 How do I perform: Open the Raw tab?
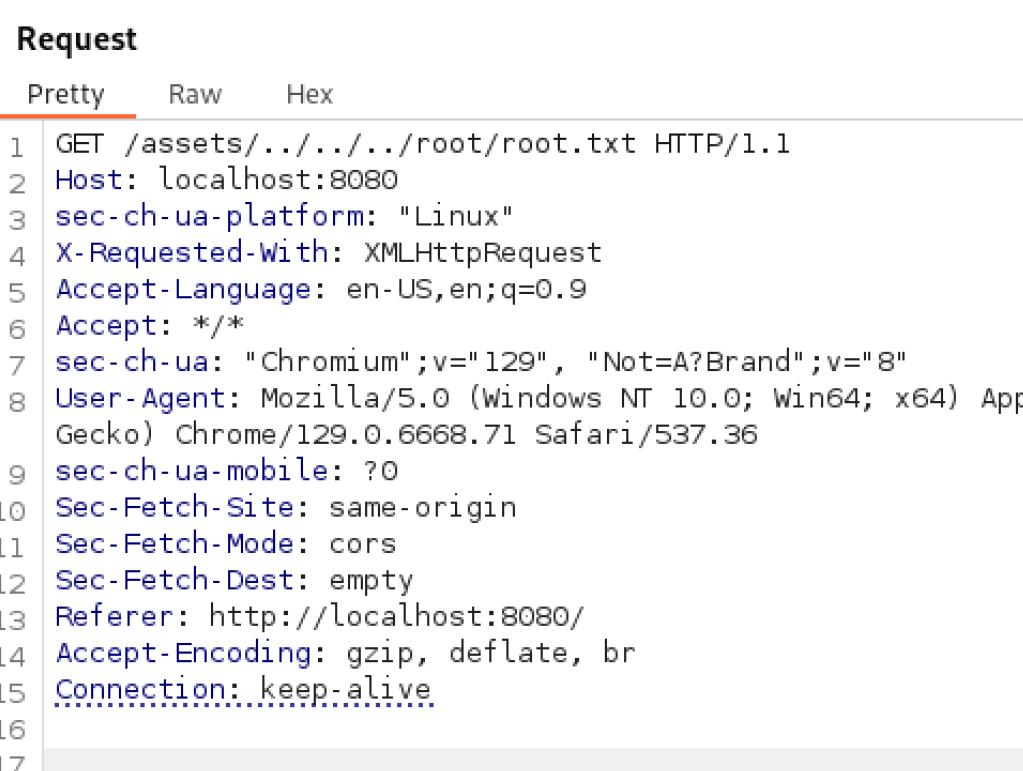pos(195,94)
